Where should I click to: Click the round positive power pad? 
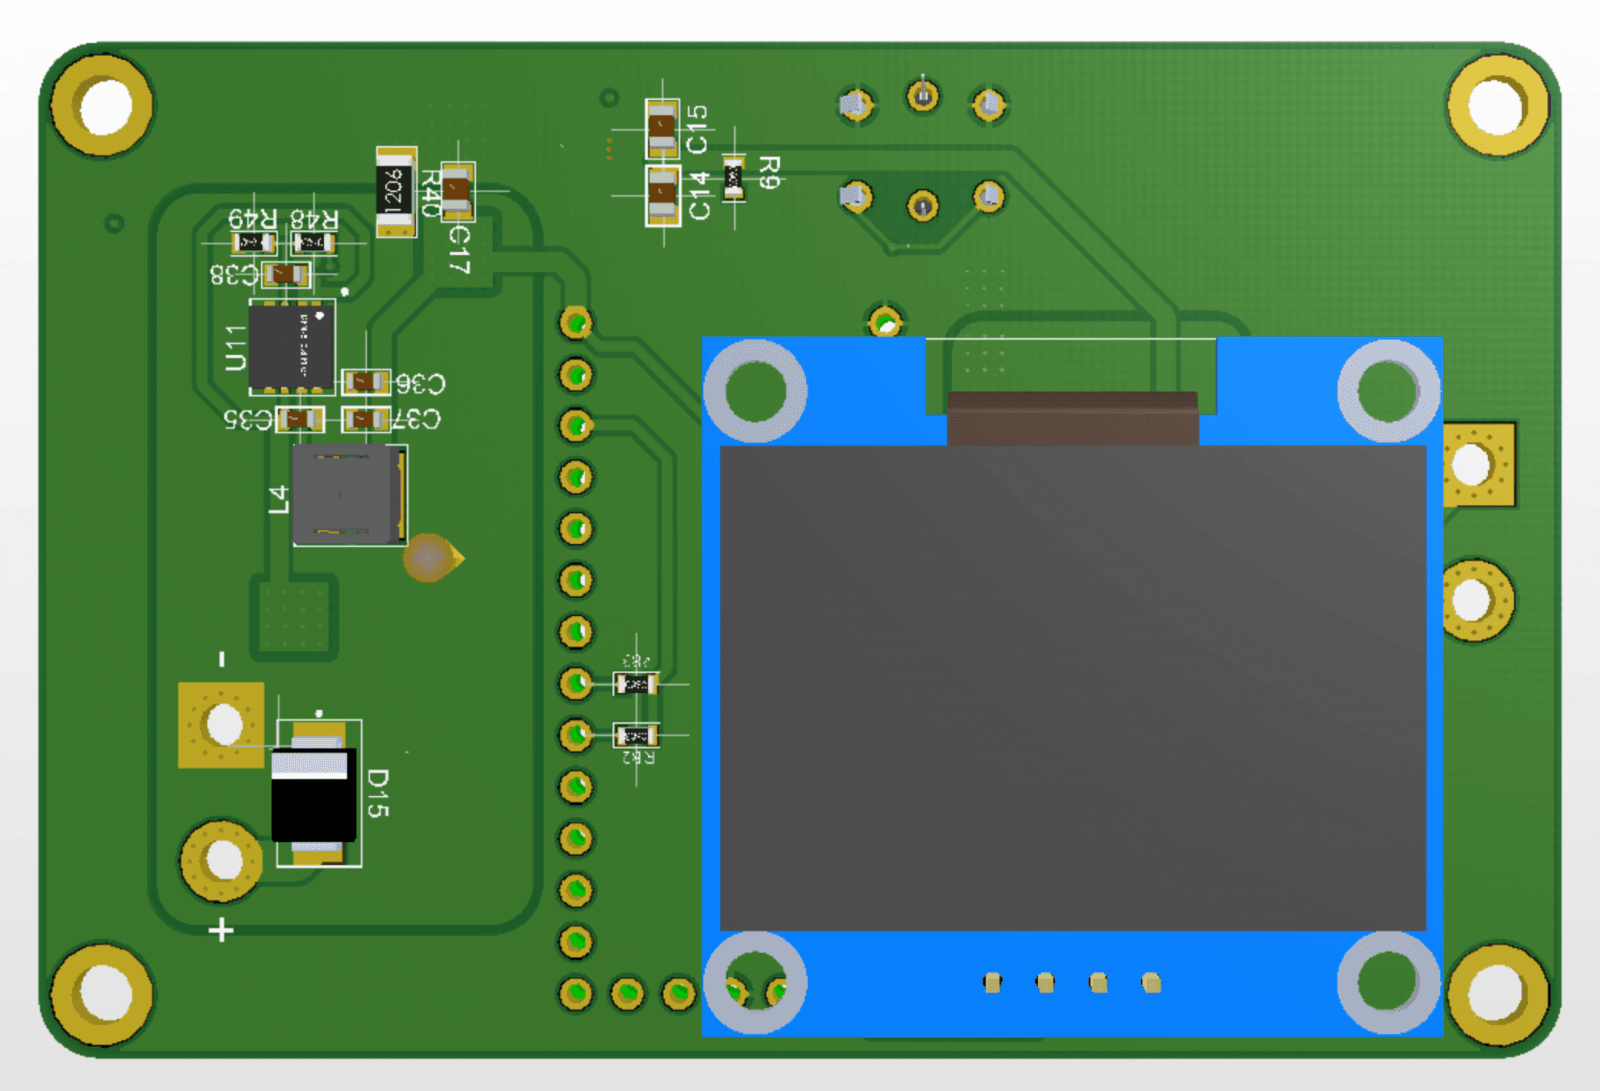click(221, 860)
